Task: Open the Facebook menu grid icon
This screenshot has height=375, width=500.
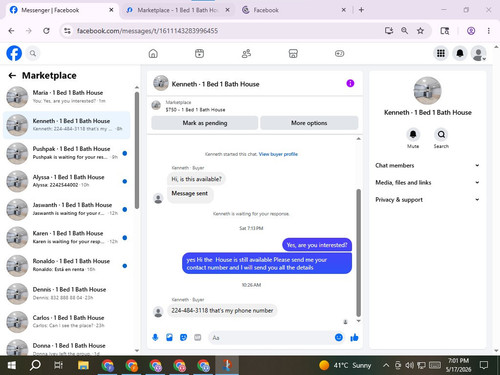Action: click(441, 53)
